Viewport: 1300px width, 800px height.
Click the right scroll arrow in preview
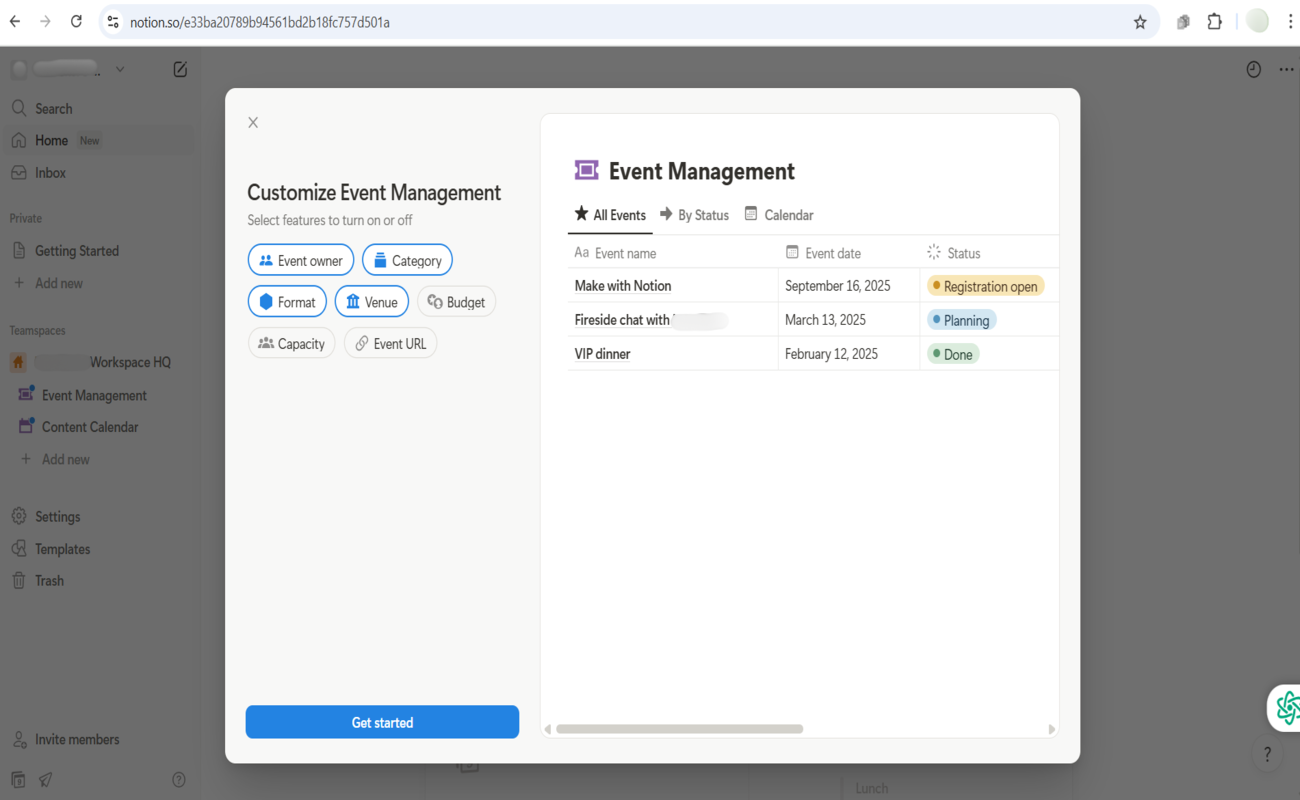pyautogui.click(x=1051, y=729)
